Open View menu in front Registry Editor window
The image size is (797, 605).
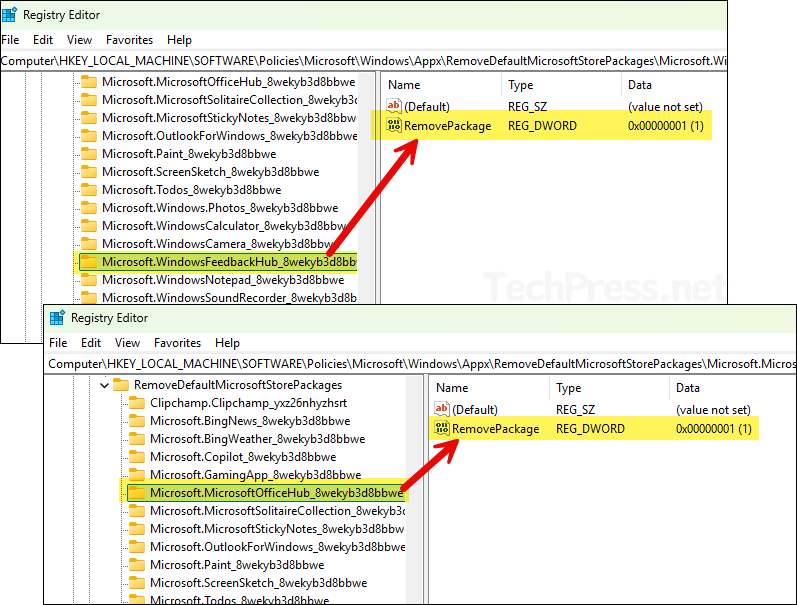(127, 343)
